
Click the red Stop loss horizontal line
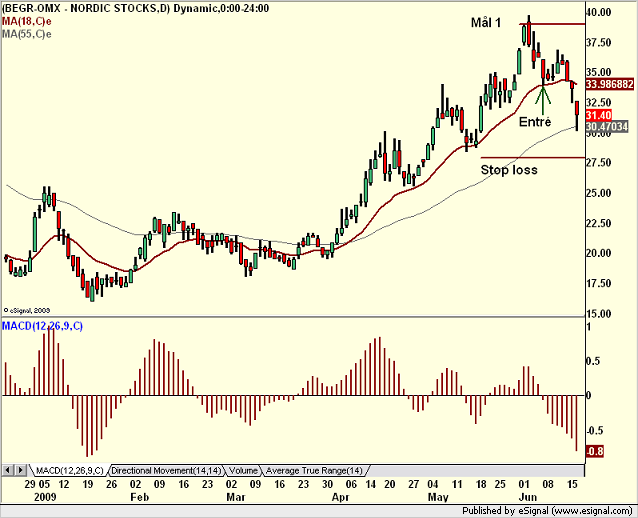(x=533, y=157)
